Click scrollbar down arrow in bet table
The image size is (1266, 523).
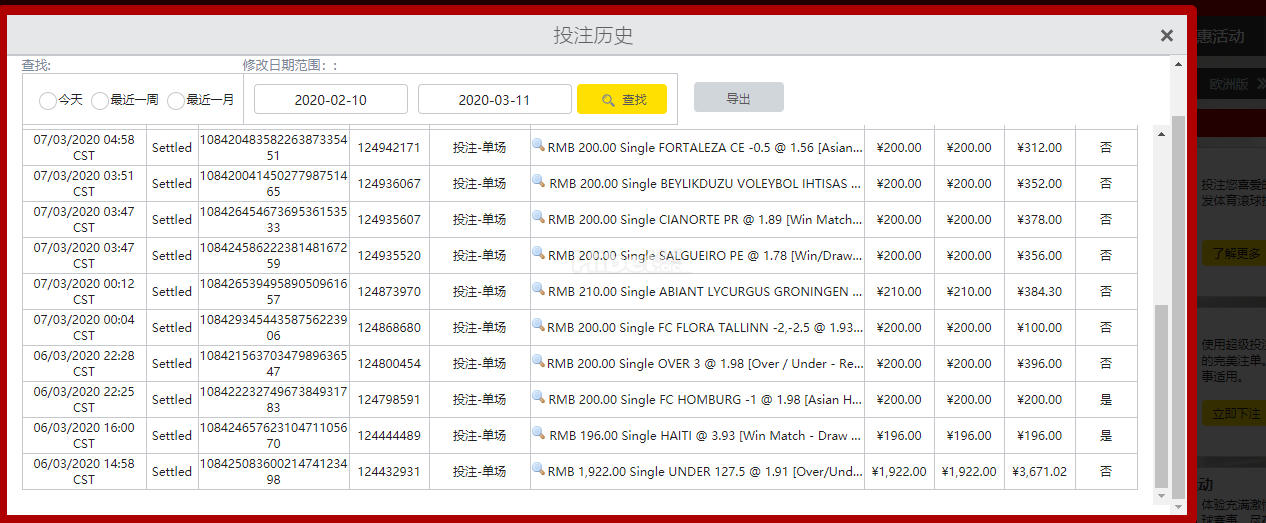click(1162, 496)
